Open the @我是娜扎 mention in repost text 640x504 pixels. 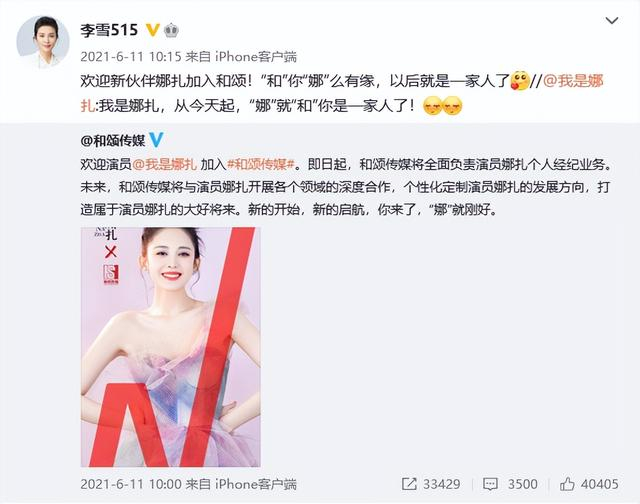(x=573, y=81)
